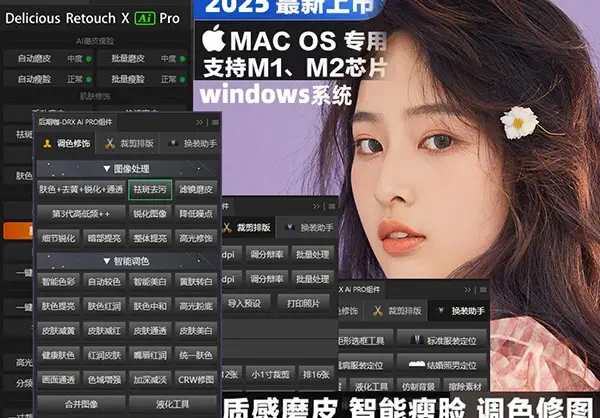Click 仿制背景 in the lower-right panel
Screen dimensions: 600x418
pyautogui.click(x=416, y=387)
